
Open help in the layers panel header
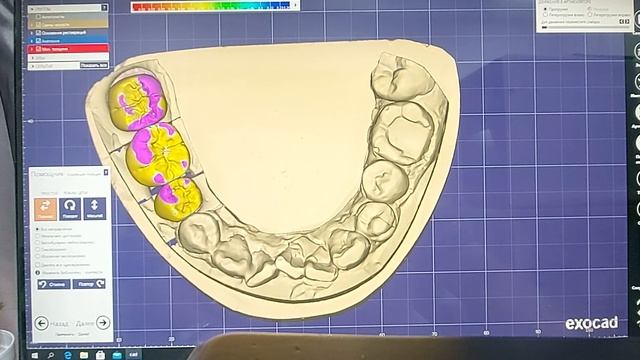104,8
